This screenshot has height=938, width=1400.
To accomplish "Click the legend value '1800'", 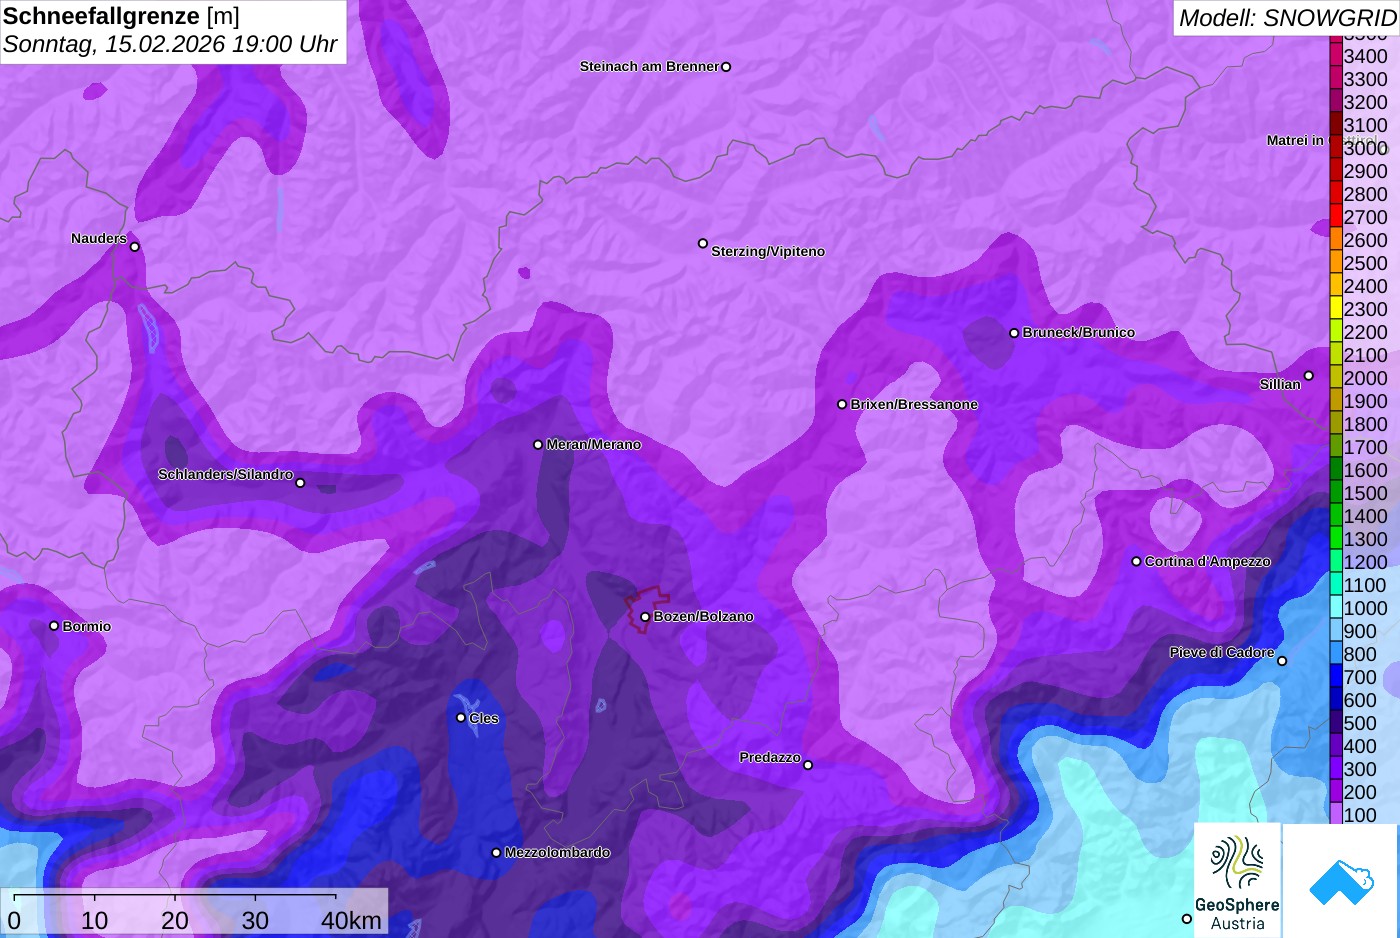I will (x=1365, y=424).
